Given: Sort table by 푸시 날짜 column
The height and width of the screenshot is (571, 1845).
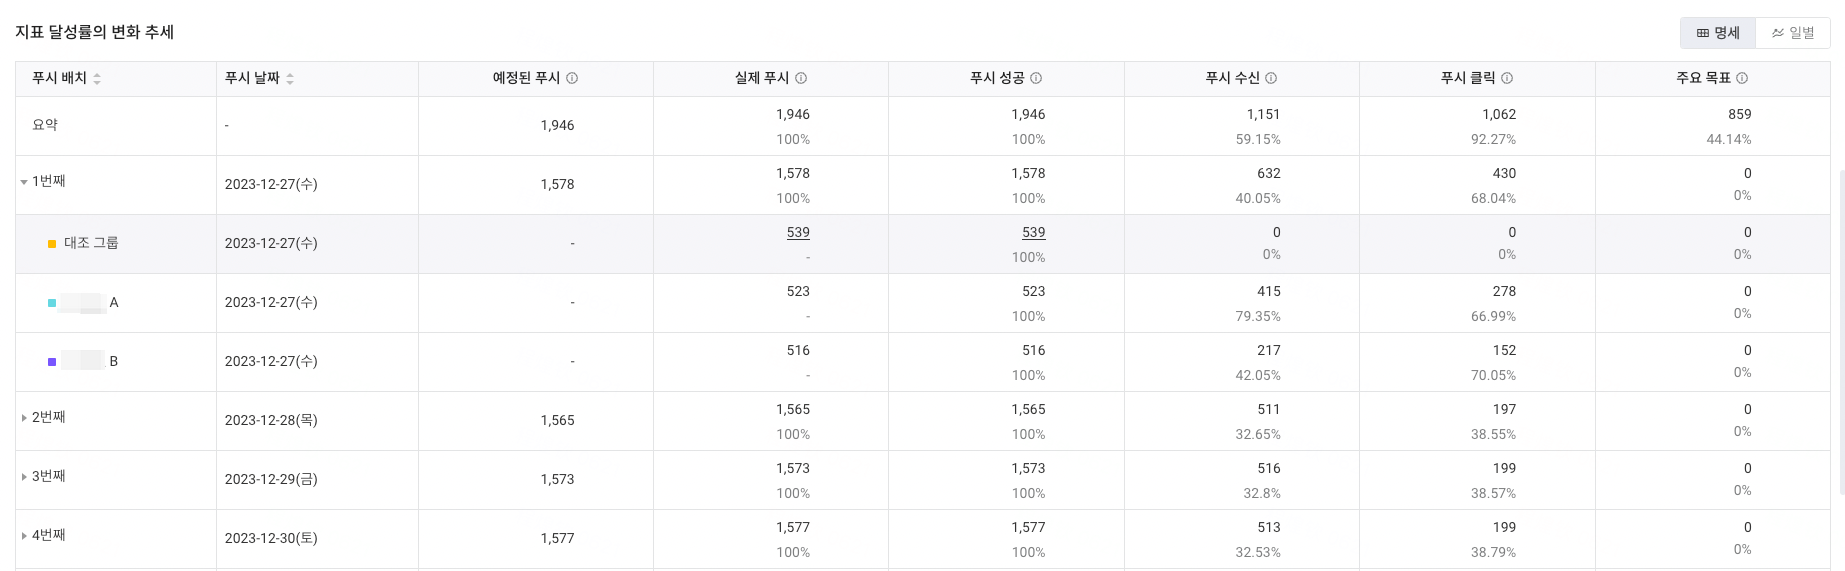Looking at the screenshot, I should 290,78.
